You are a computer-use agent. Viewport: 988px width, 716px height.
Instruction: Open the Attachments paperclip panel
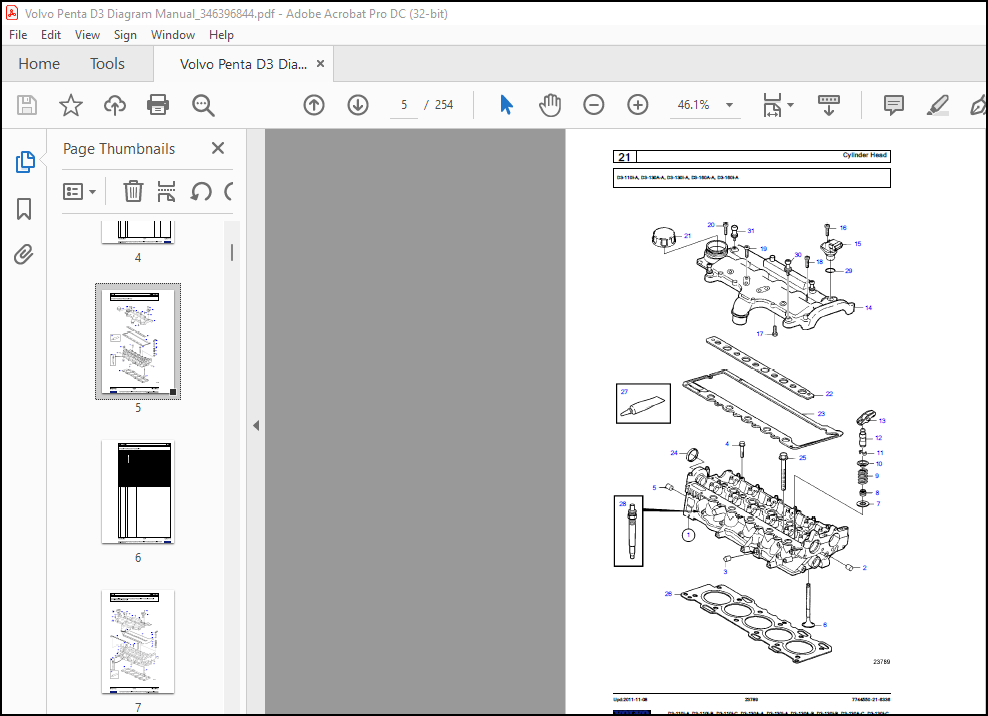24,255
